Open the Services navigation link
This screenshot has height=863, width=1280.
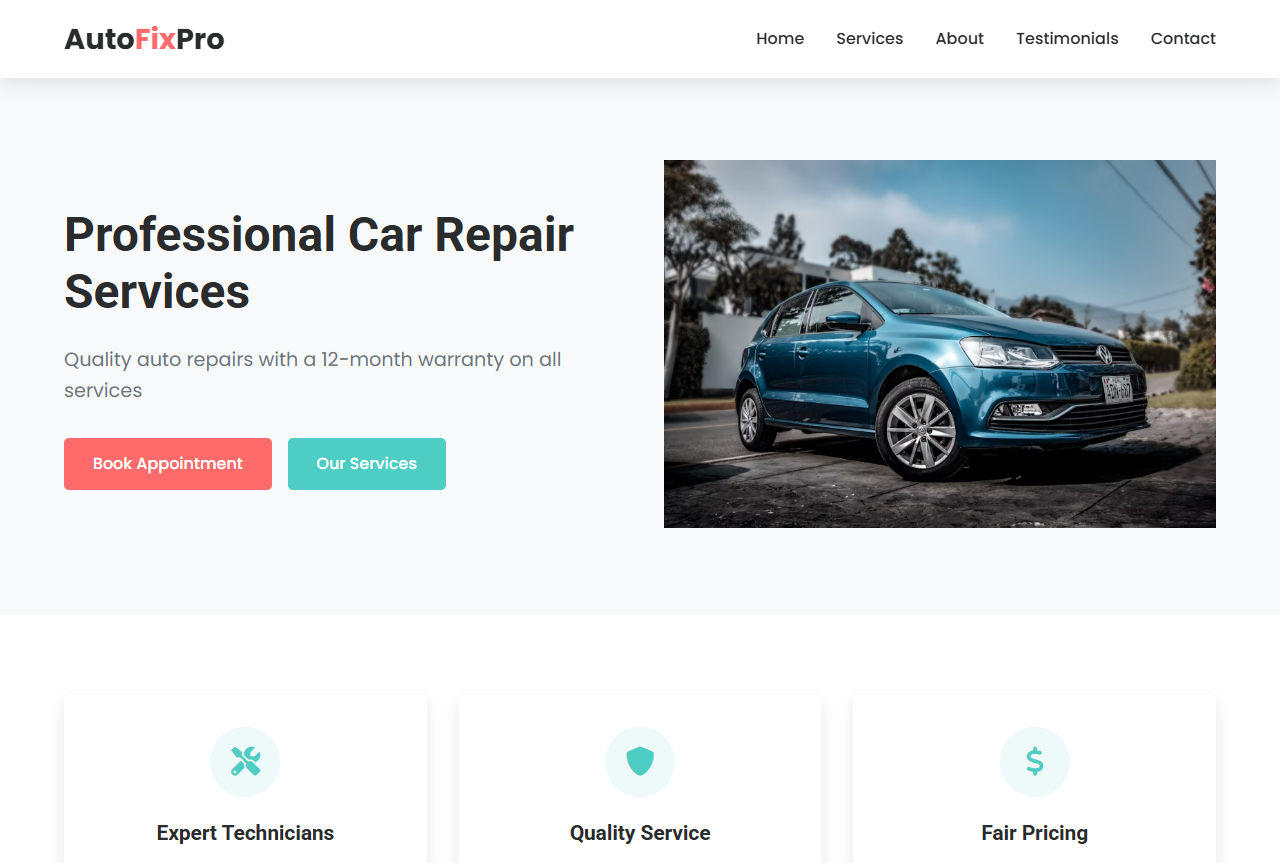pos(870,39)
